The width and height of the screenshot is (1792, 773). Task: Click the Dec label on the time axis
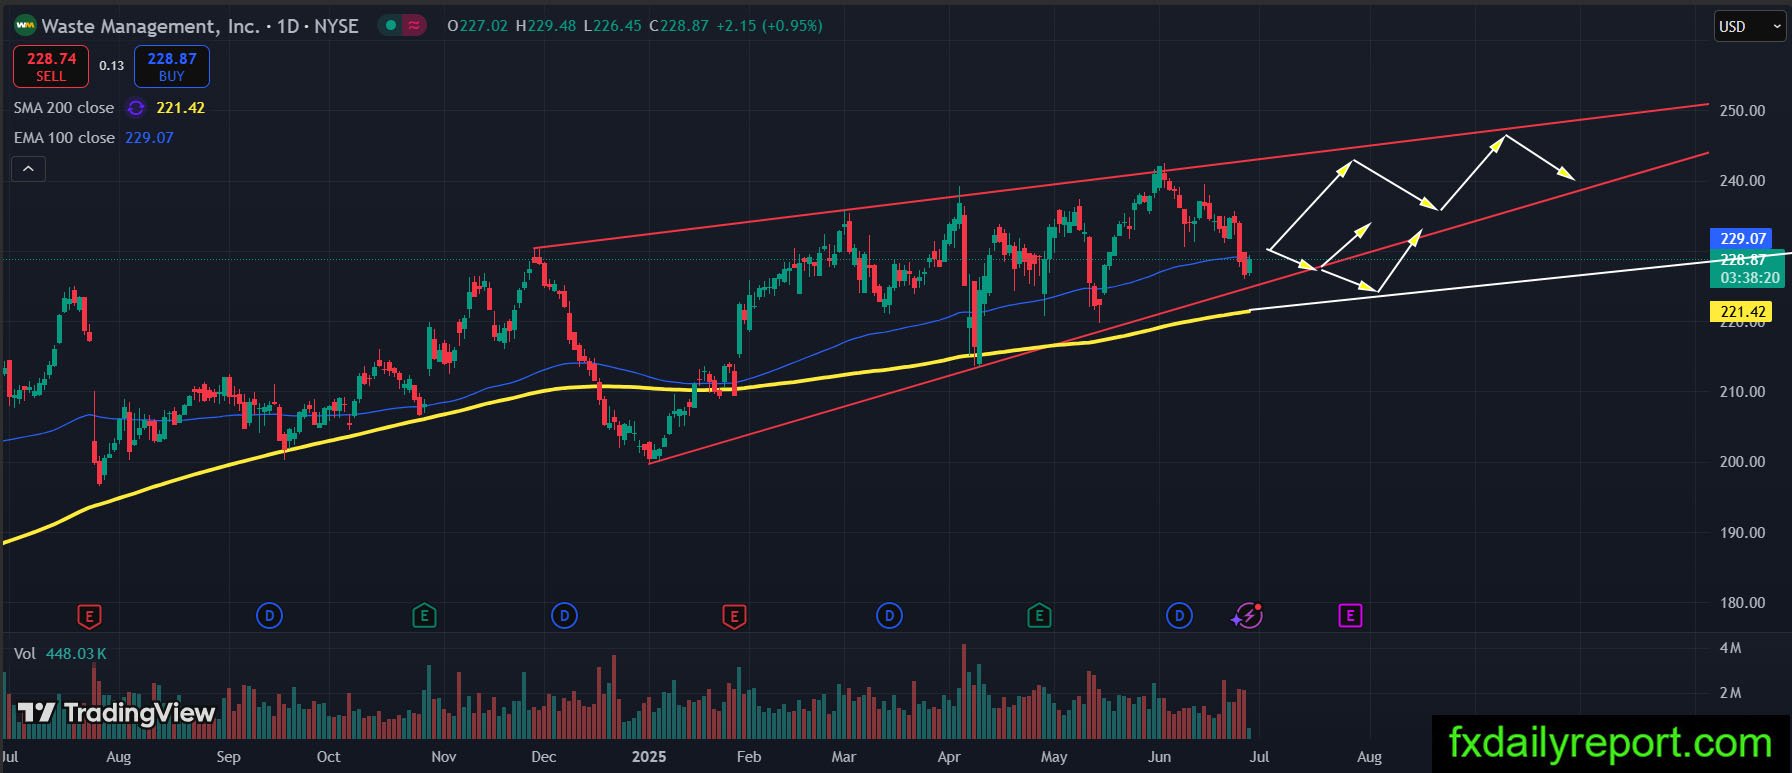(544, 757)
